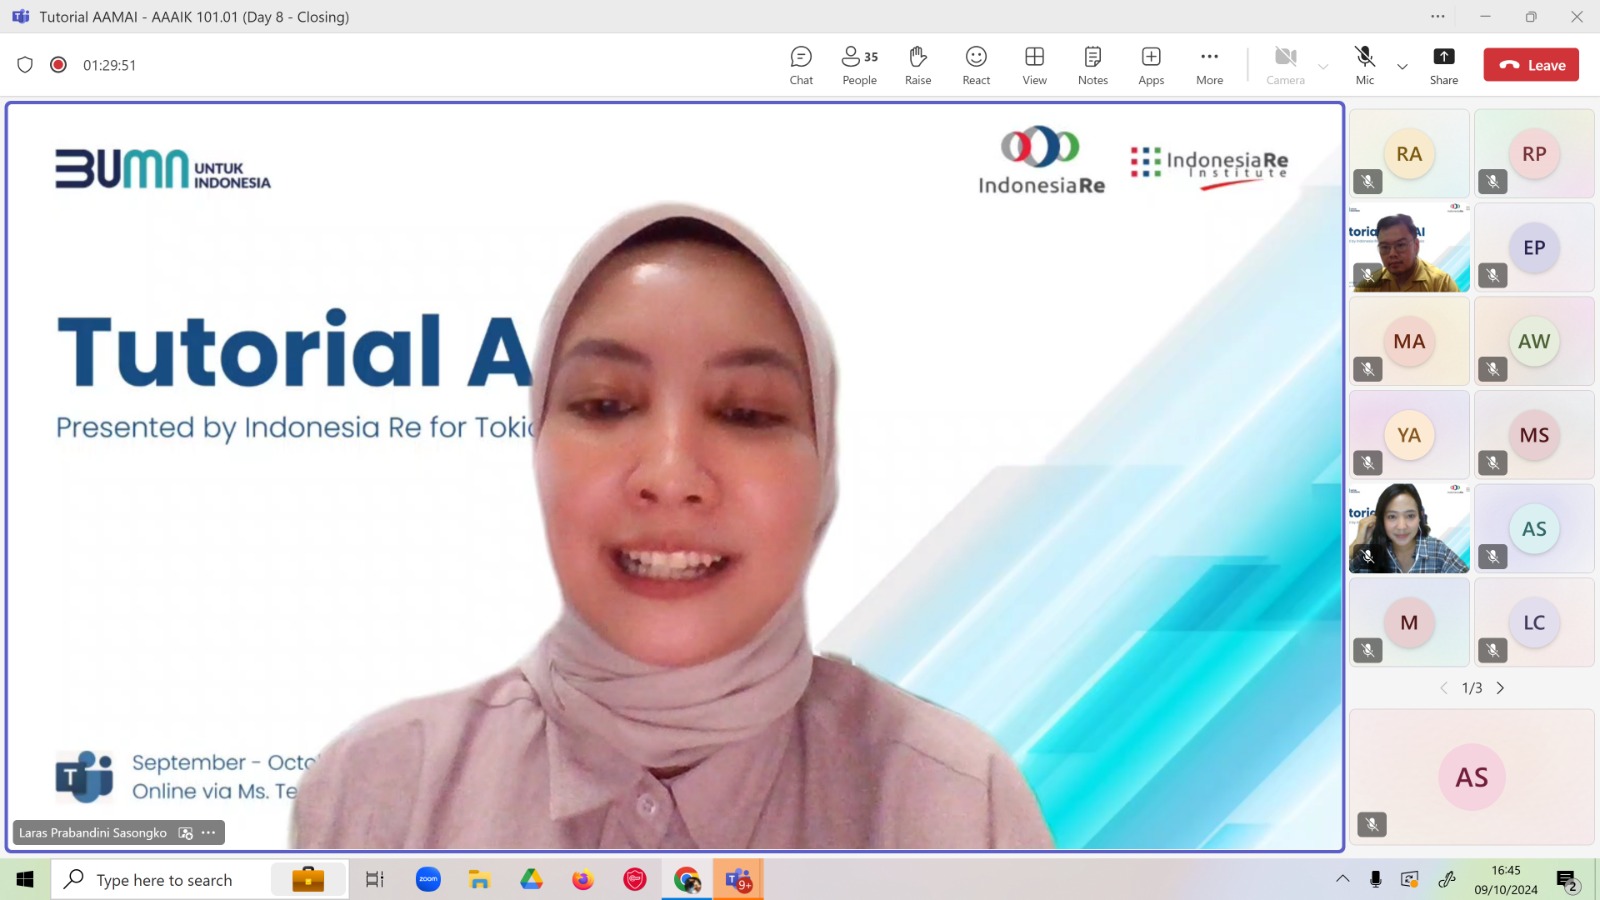Open title bar more options ellipsis
This screenshot has height=900, width=1600.
pos(1437,16)
